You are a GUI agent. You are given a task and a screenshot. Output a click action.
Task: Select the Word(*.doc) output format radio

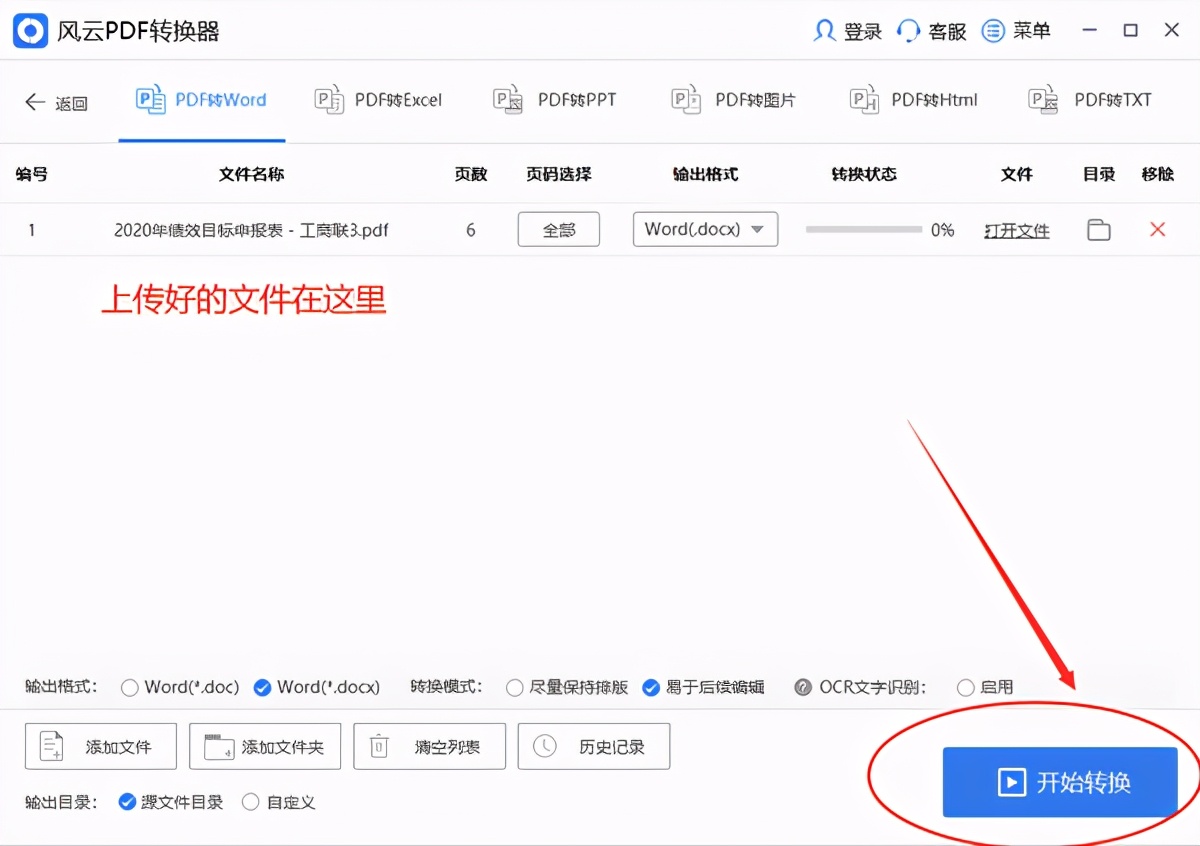130,687
